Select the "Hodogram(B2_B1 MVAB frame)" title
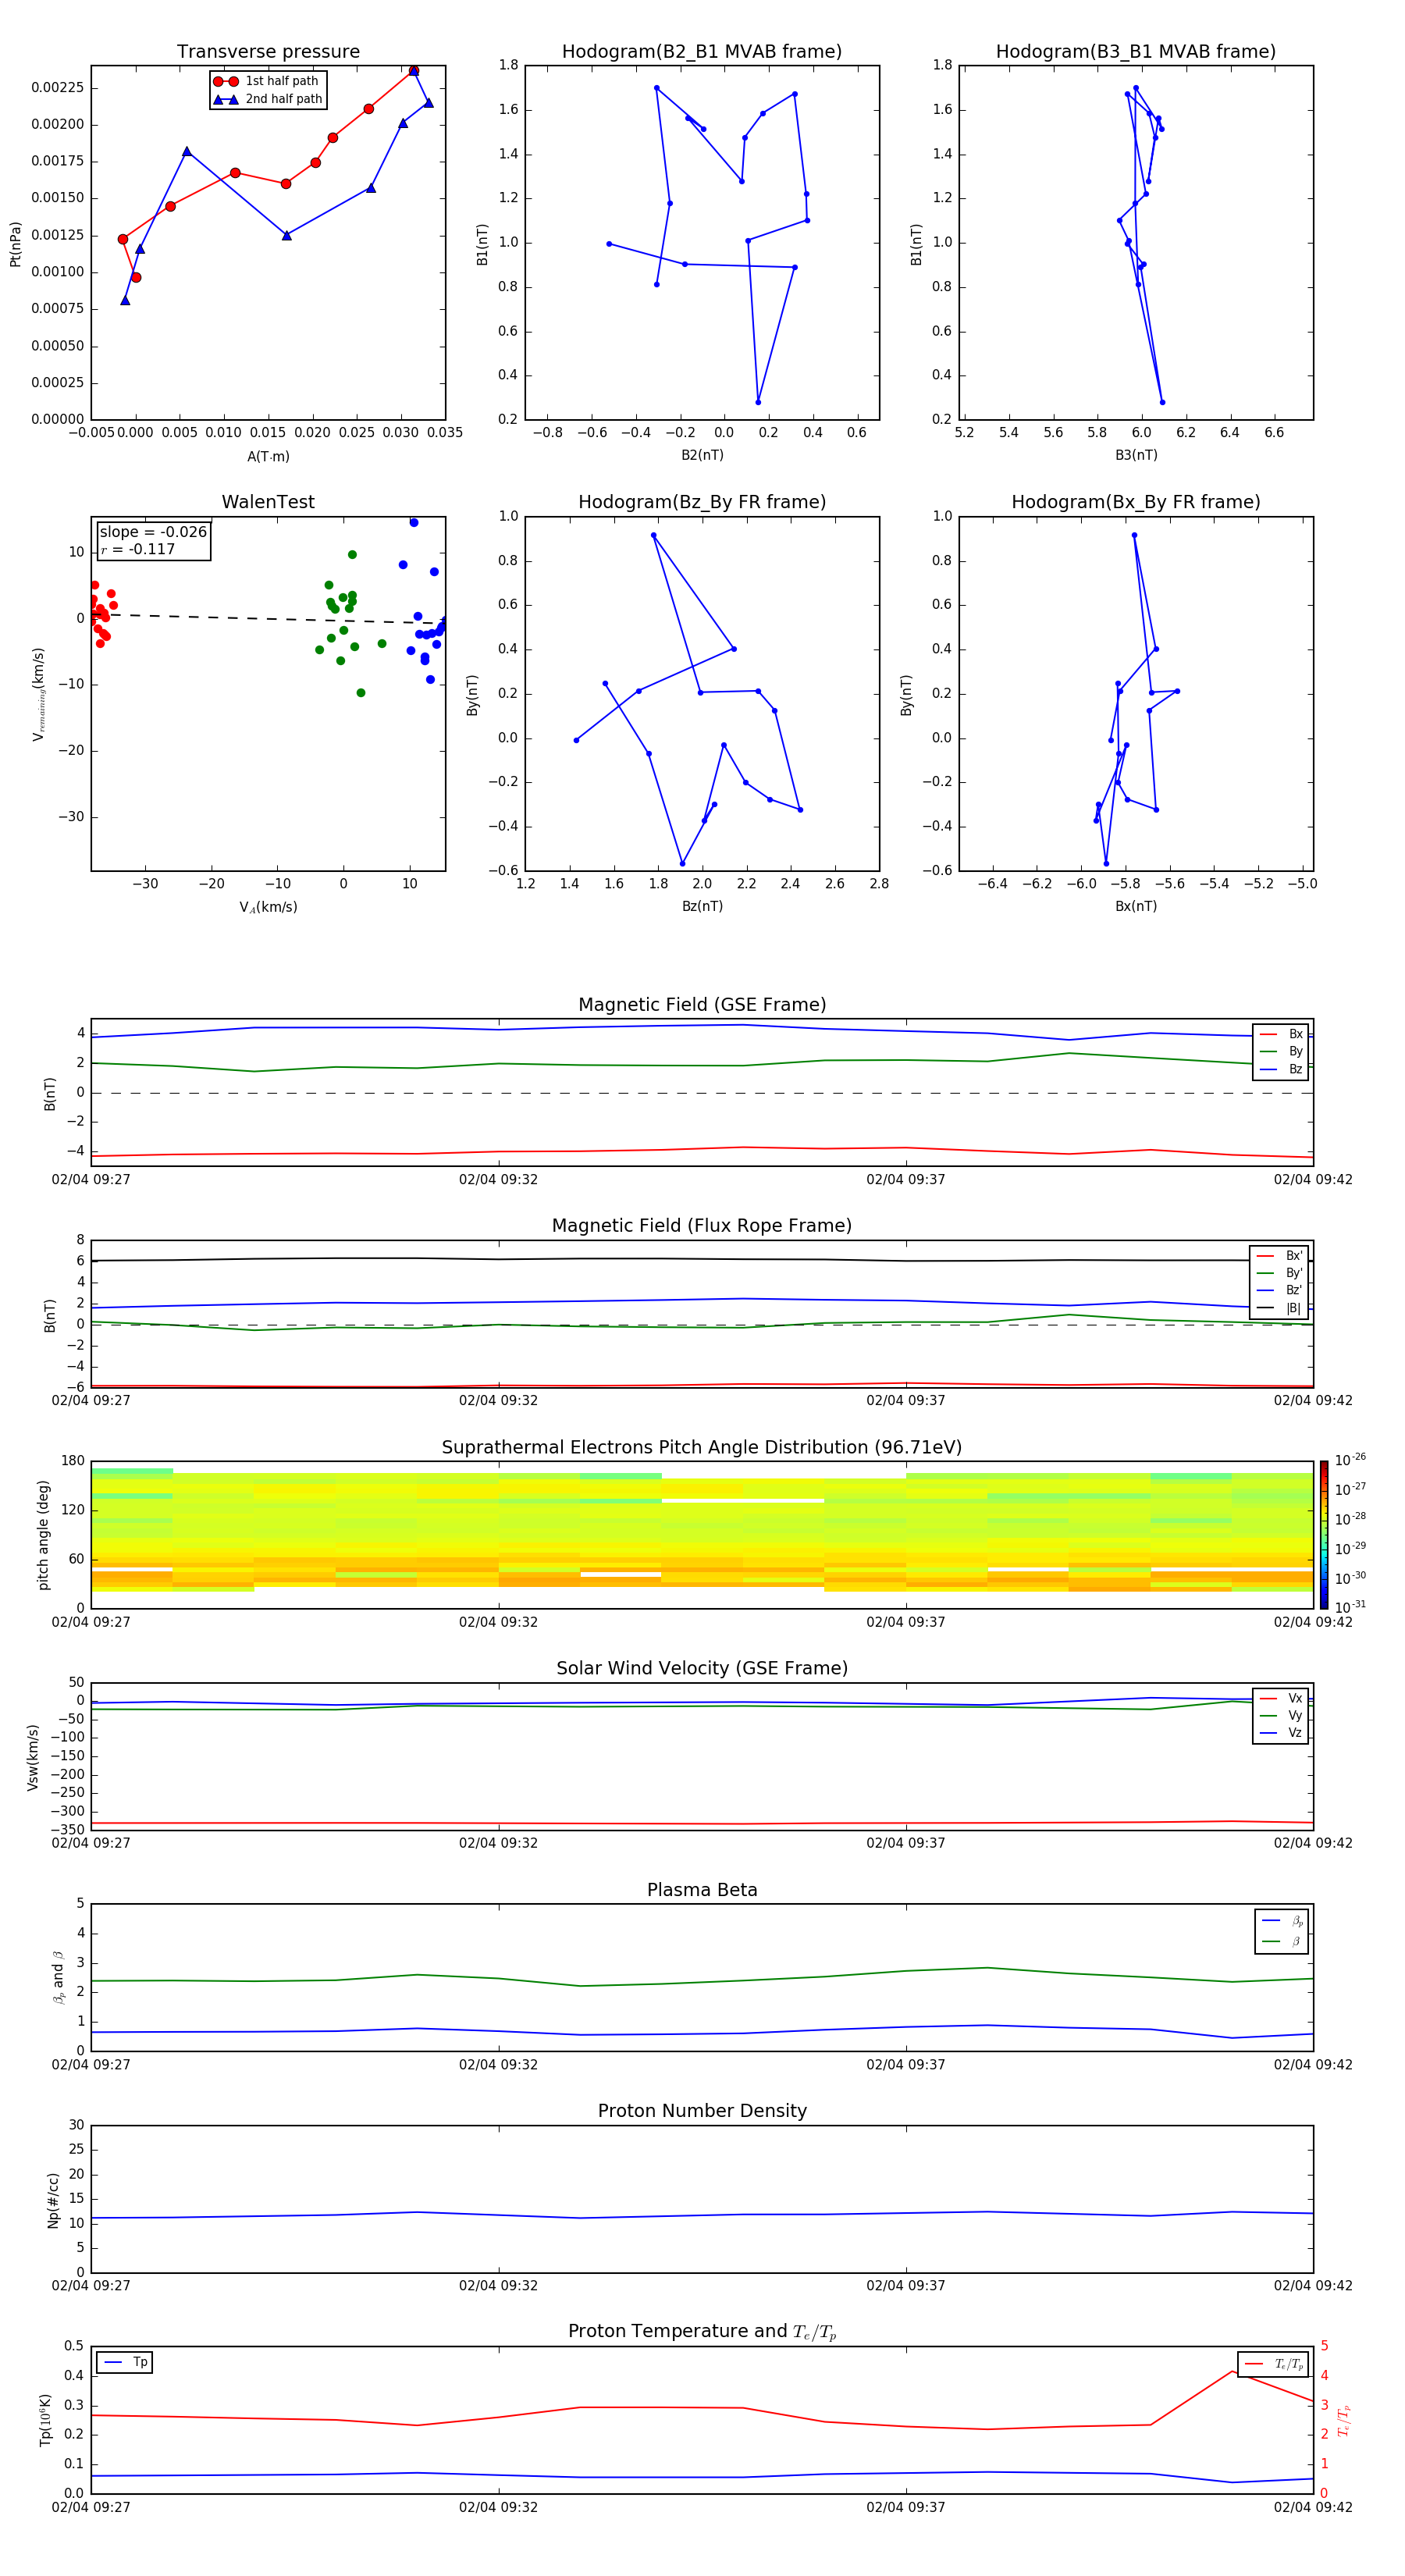 tap(702, 52)
